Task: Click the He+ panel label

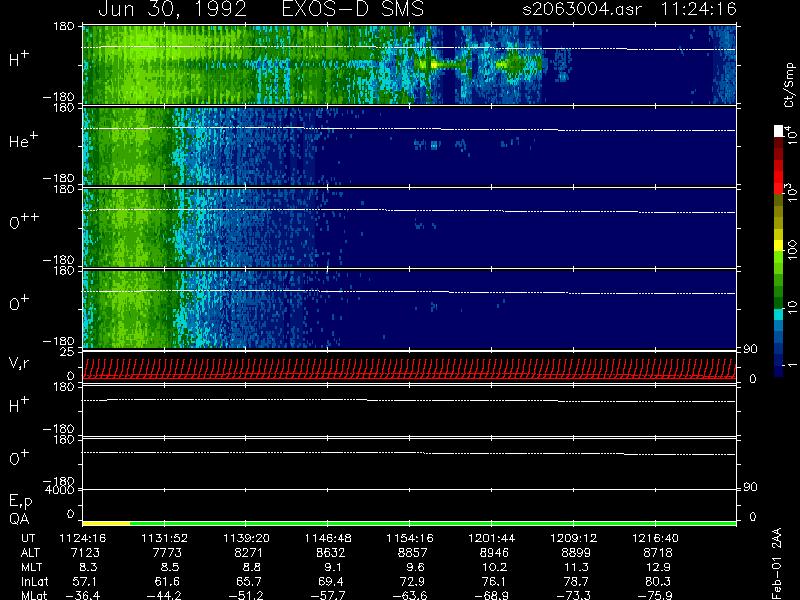Action: (x=23, y=140)
